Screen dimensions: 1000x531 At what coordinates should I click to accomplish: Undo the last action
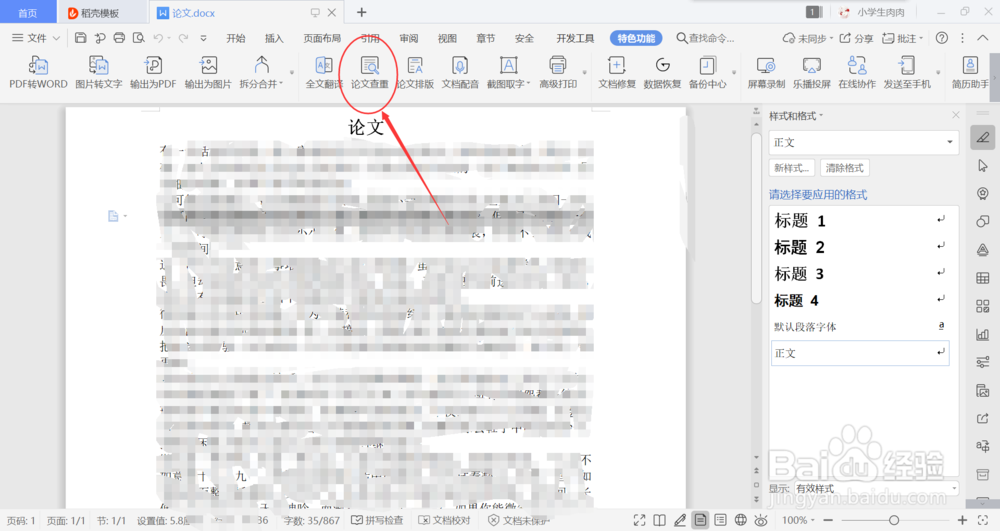(x=158, y=38)
